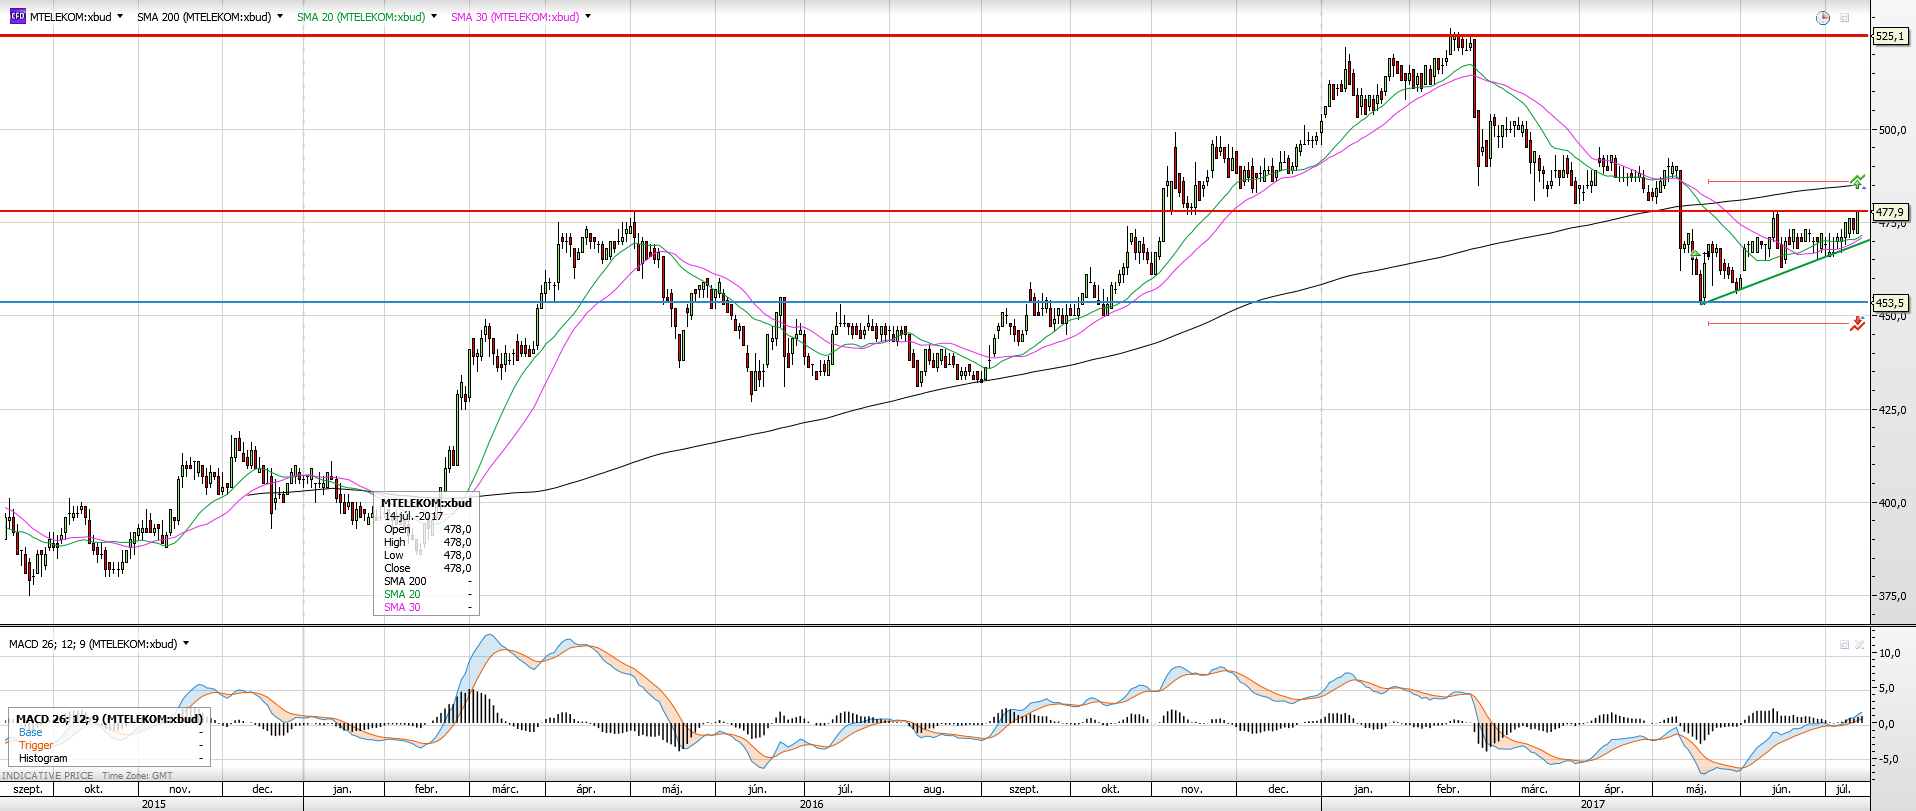Open the MACD 26; 12; 9 dropdown
This screenshot has width=1916, height=811.
pos(186,644)
